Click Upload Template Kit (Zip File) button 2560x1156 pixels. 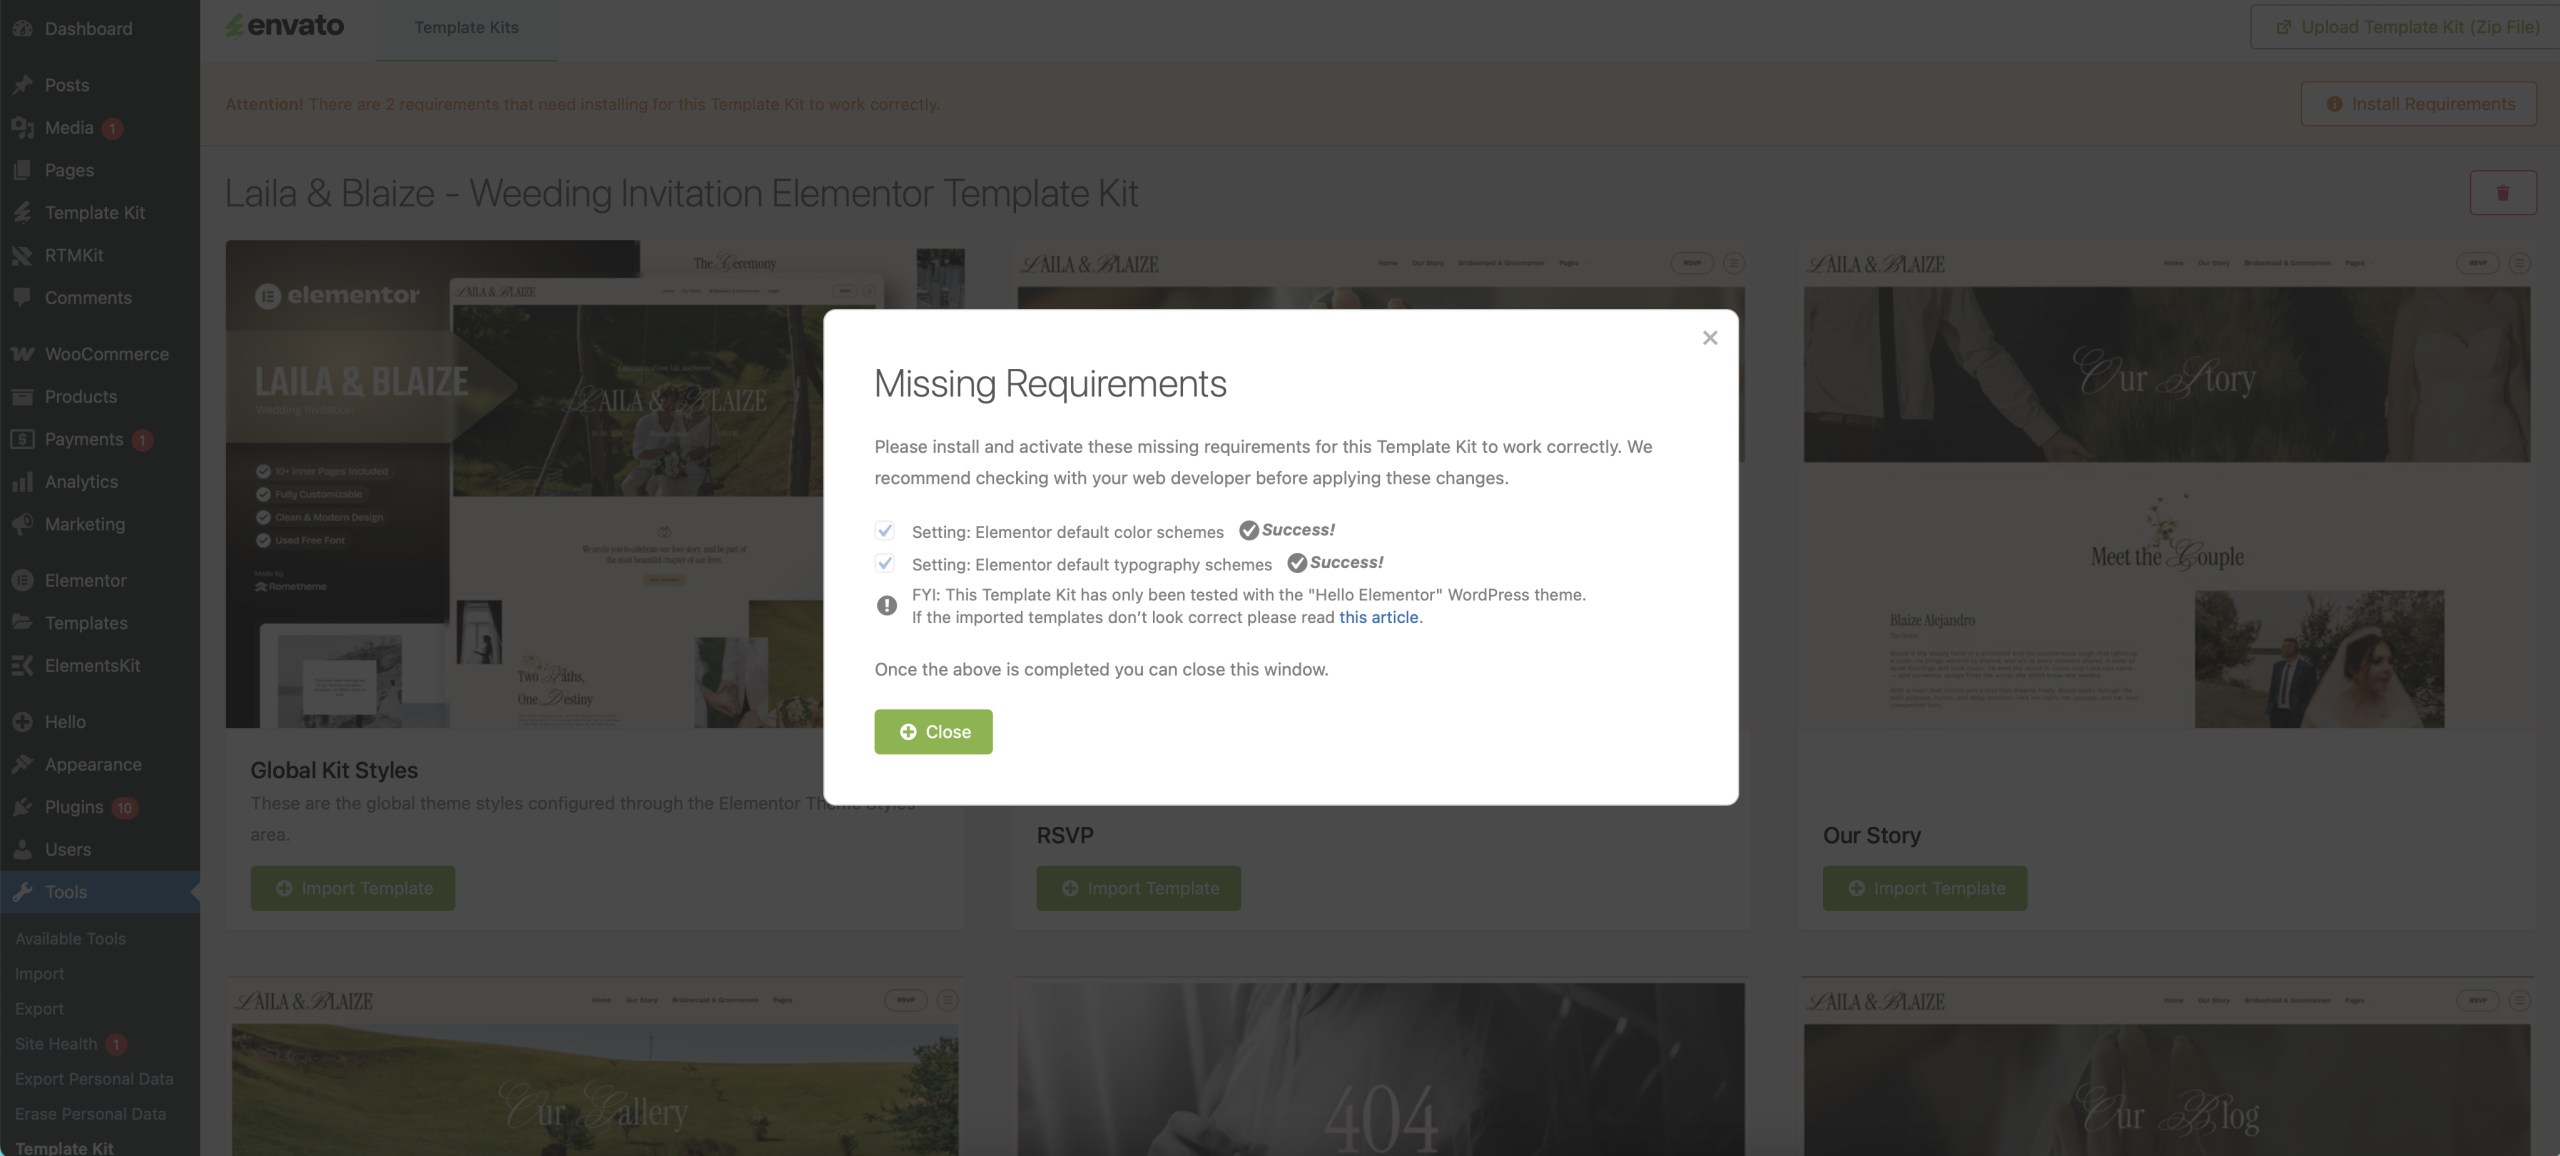tap(2404, 27)
